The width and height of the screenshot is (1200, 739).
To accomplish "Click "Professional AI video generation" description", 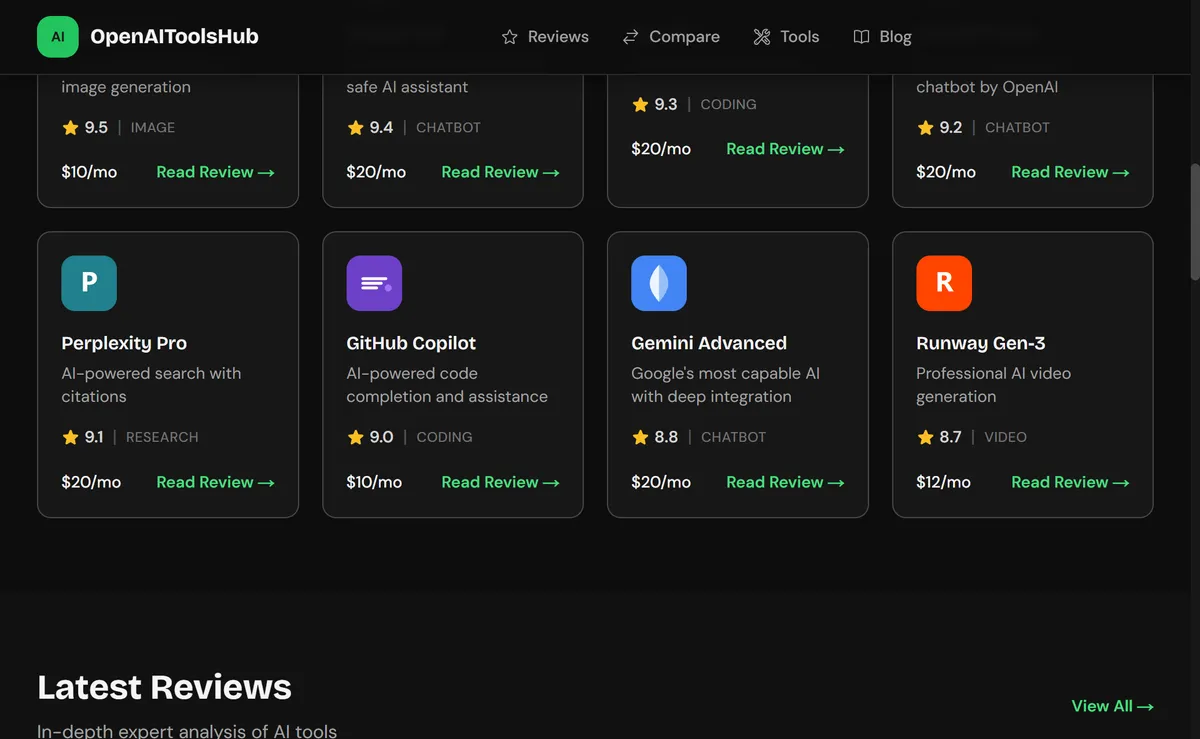I will [993, 385].
